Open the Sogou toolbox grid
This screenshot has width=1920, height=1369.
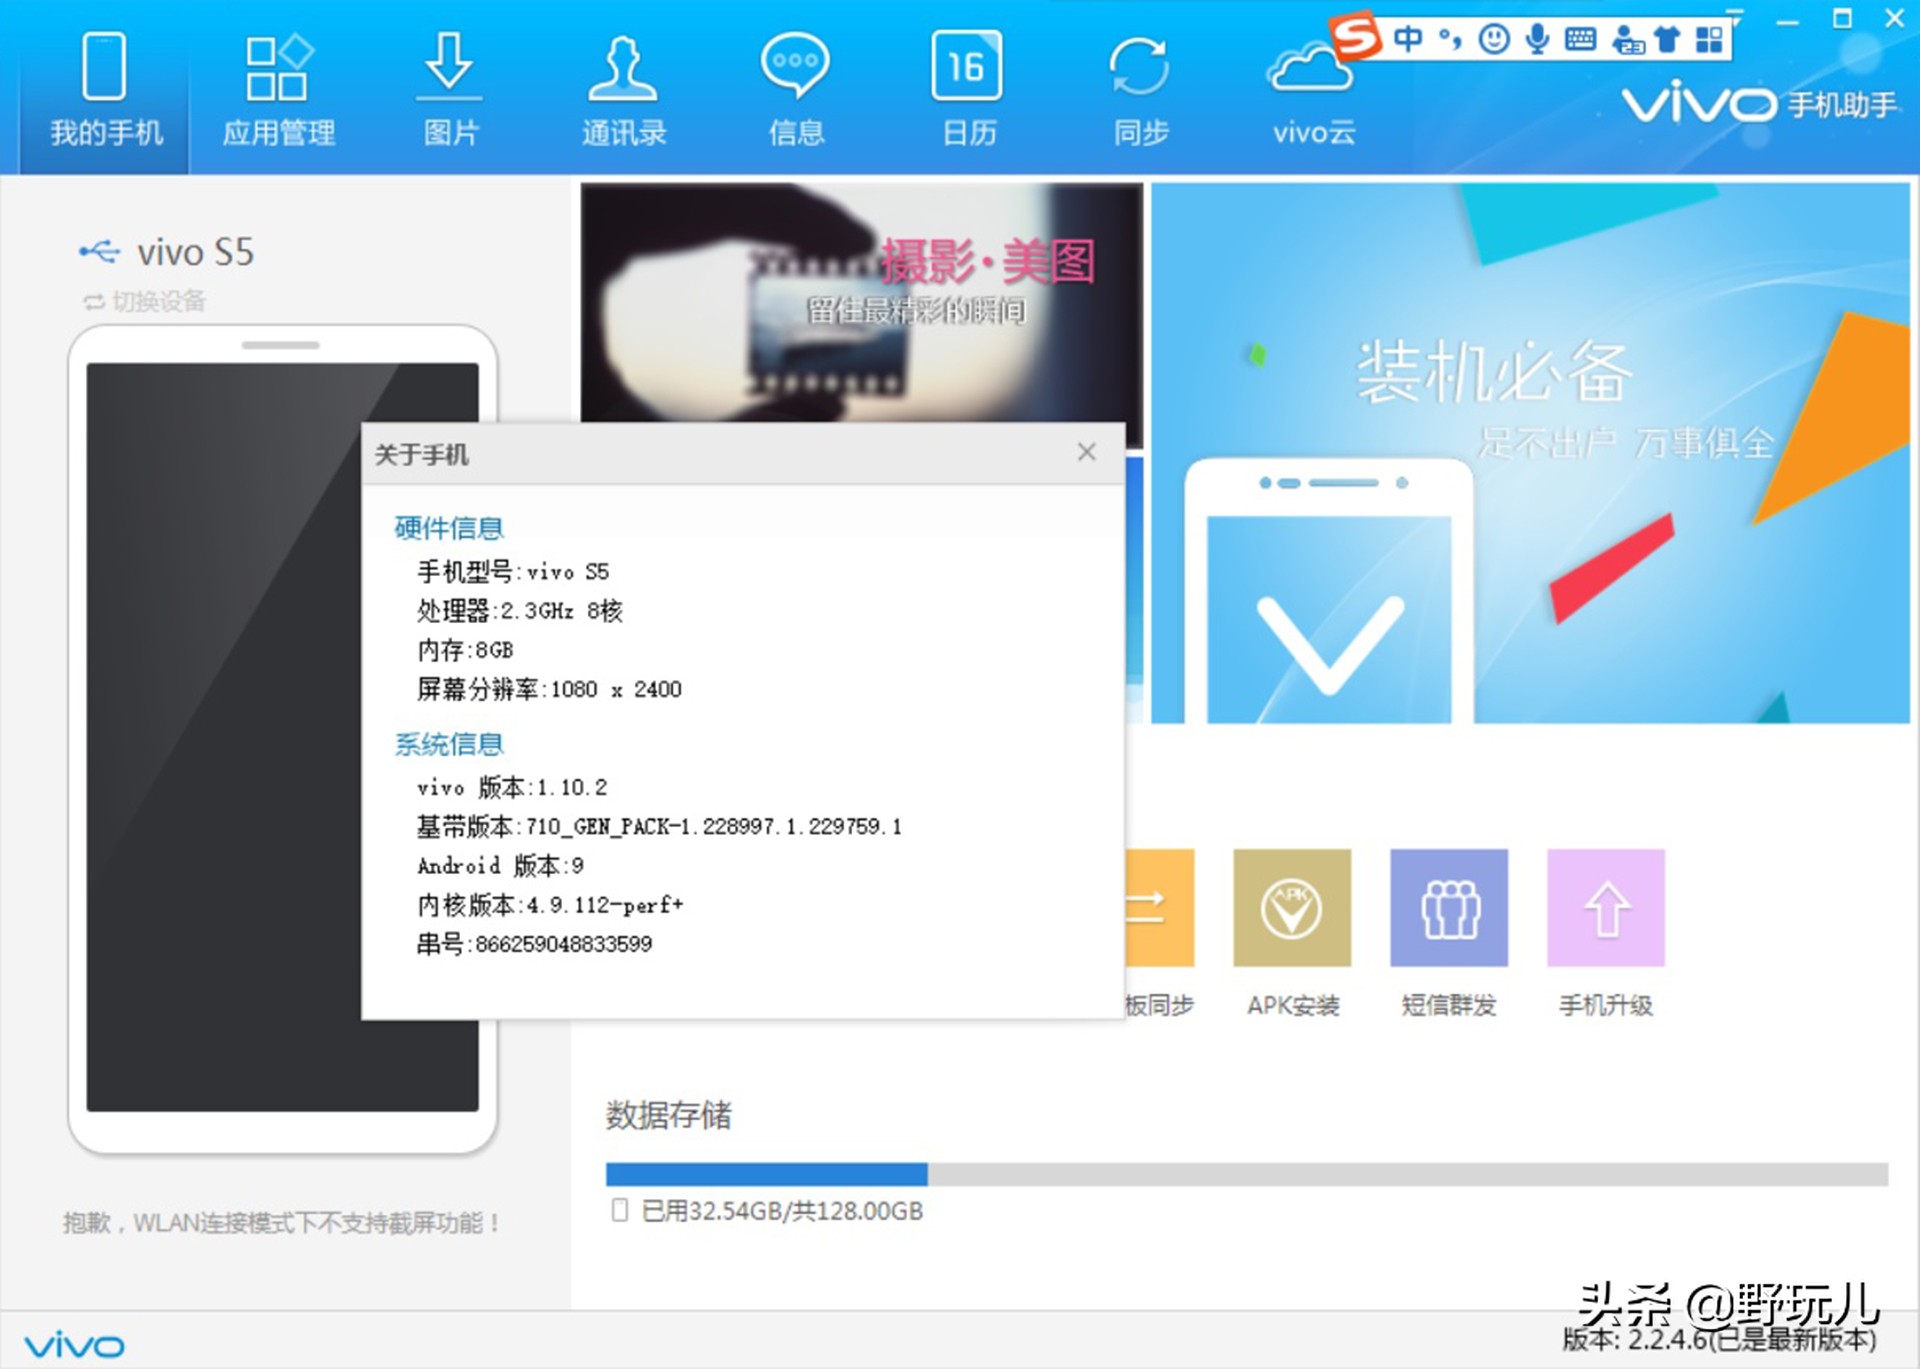[x=1710, y=37]
